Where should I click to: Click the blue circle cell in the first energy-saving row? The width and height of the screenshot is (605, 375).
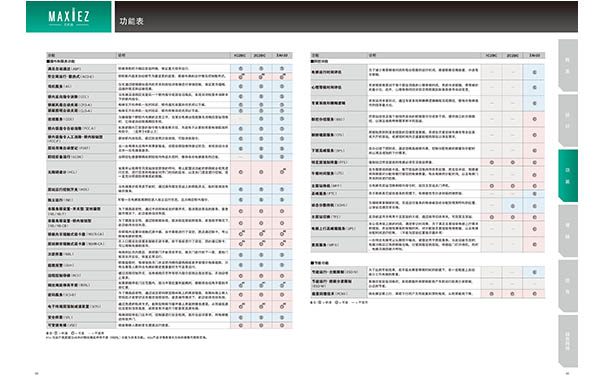[534, 272]
